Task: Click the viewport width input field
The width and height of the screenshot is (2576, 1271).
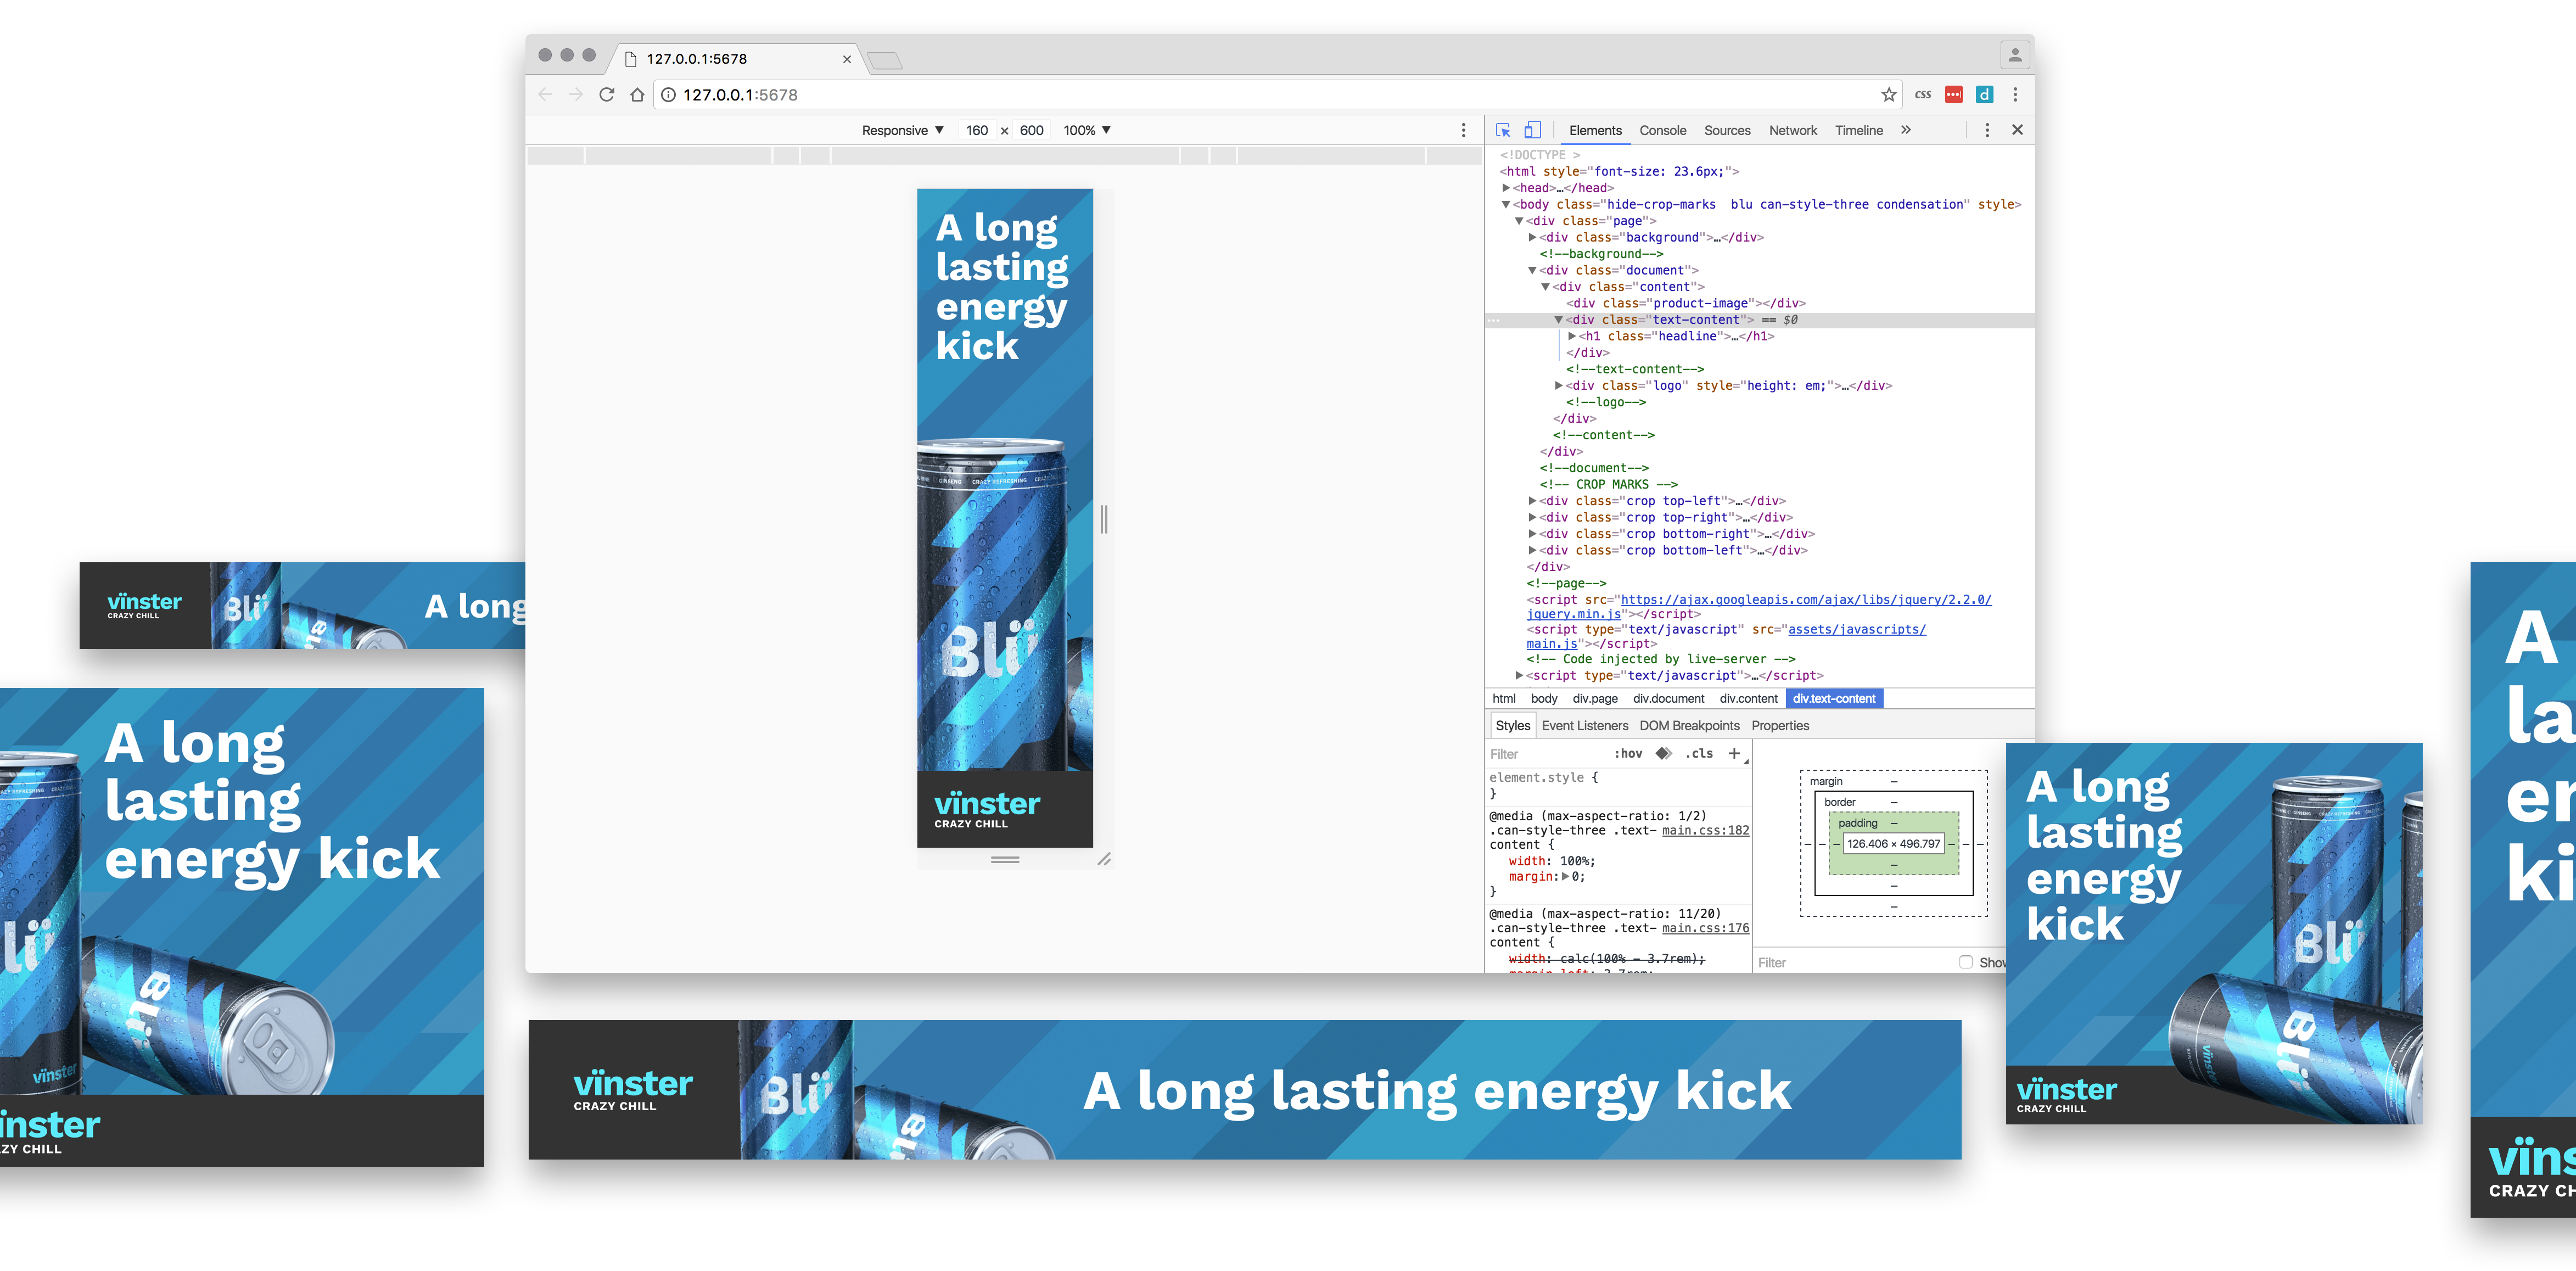Action: coord(977,130)
